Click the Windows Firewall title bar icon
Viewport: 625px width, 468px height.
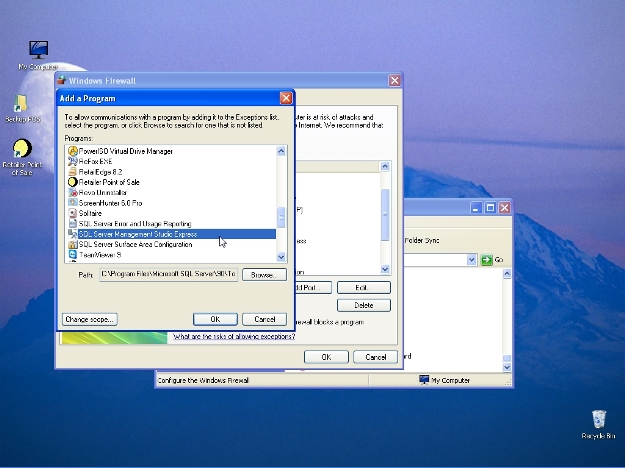tap(61, 80)
